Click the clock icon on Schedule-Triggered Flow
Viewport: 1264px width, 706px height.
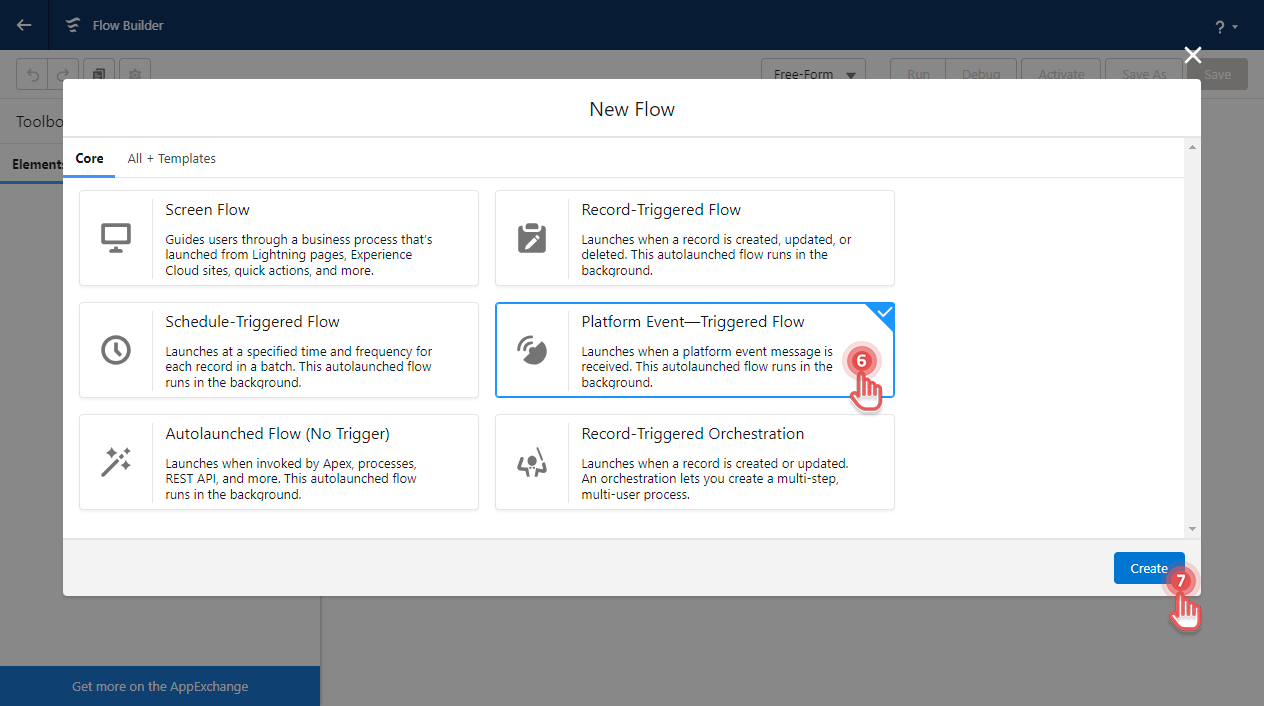pos(115,349)
